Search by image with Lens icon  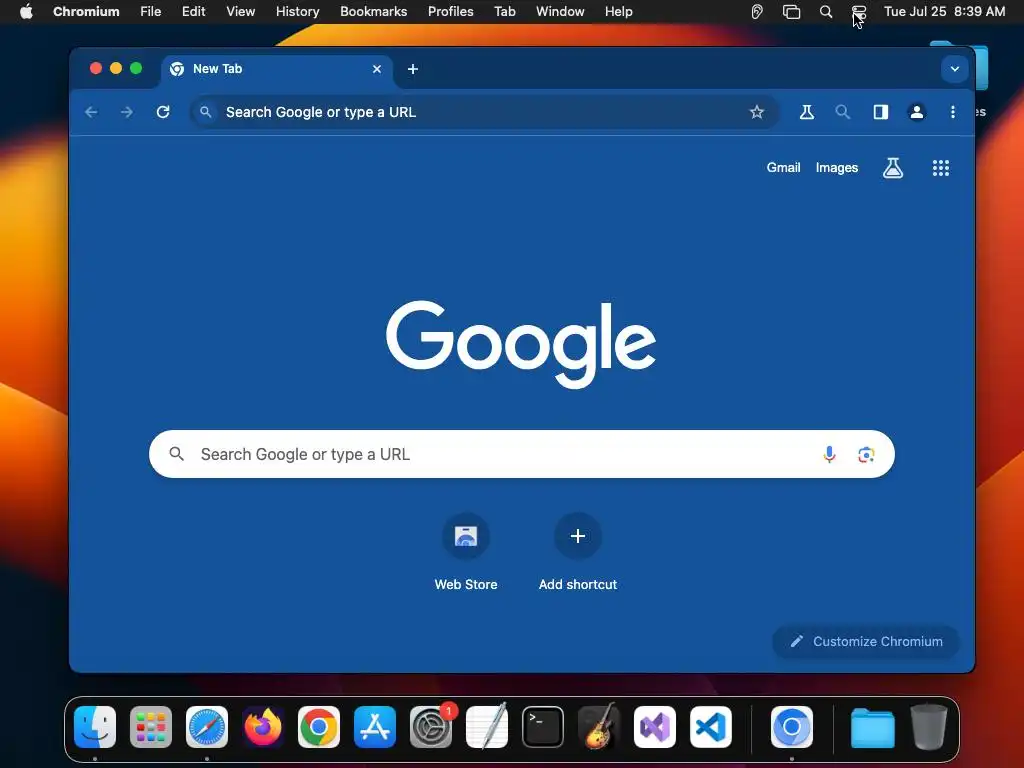(x=866, y=455)
